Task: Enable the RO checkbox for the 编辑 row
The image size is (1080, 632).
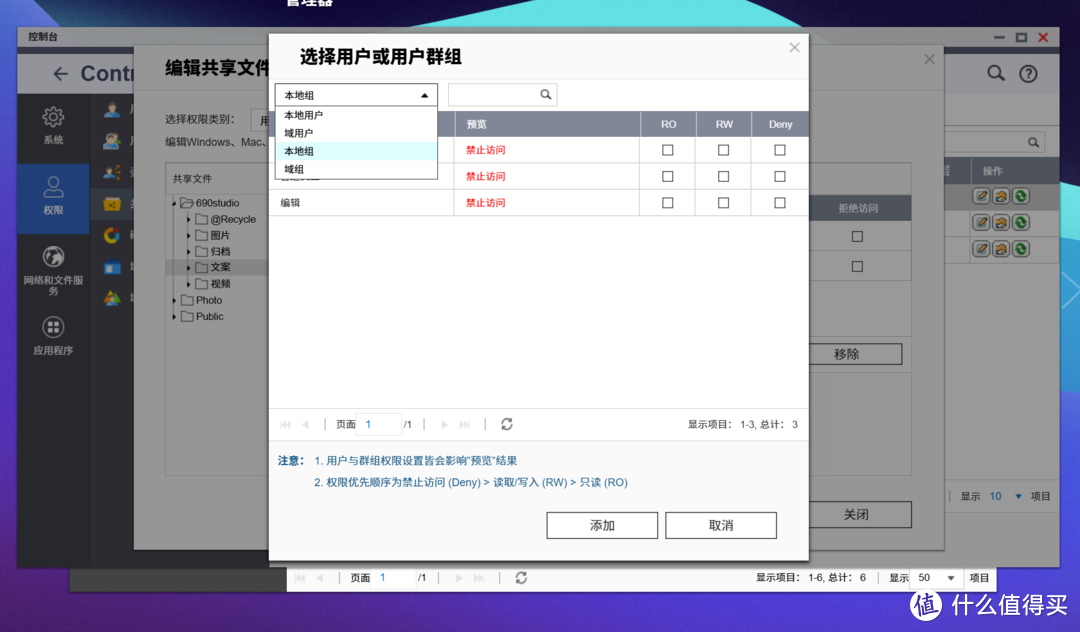Action: point(668,202)
